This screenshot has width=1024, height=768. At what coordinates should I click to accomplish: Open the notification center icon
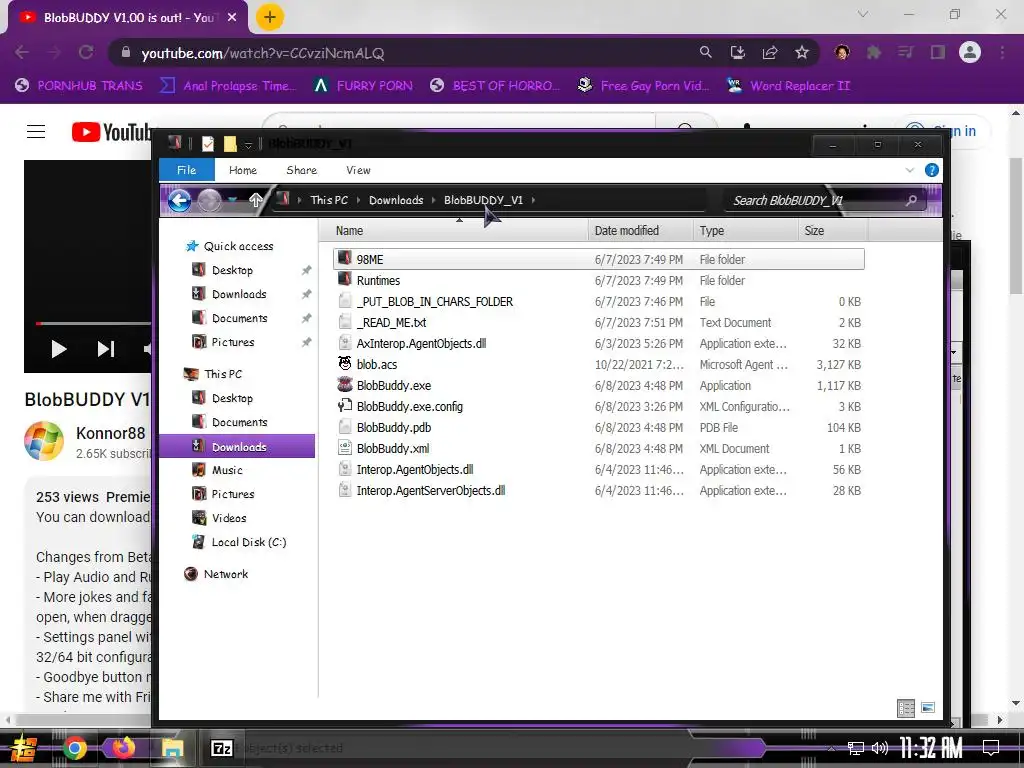pos(991,747)
